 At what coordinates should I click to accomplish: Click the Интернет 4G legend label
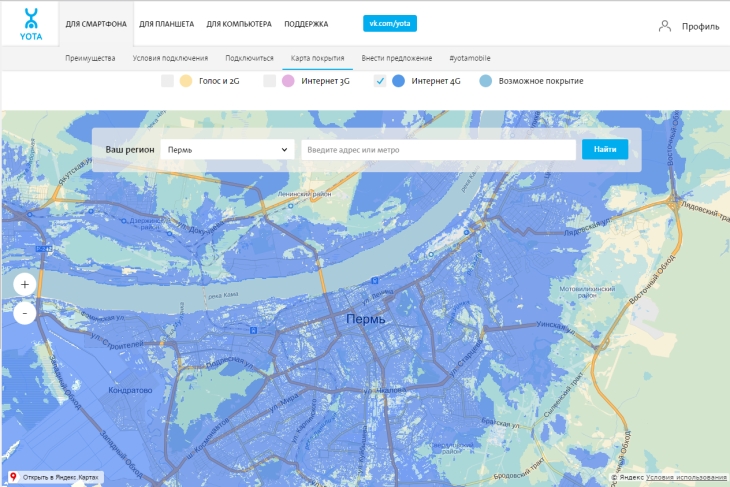[436, 81]
